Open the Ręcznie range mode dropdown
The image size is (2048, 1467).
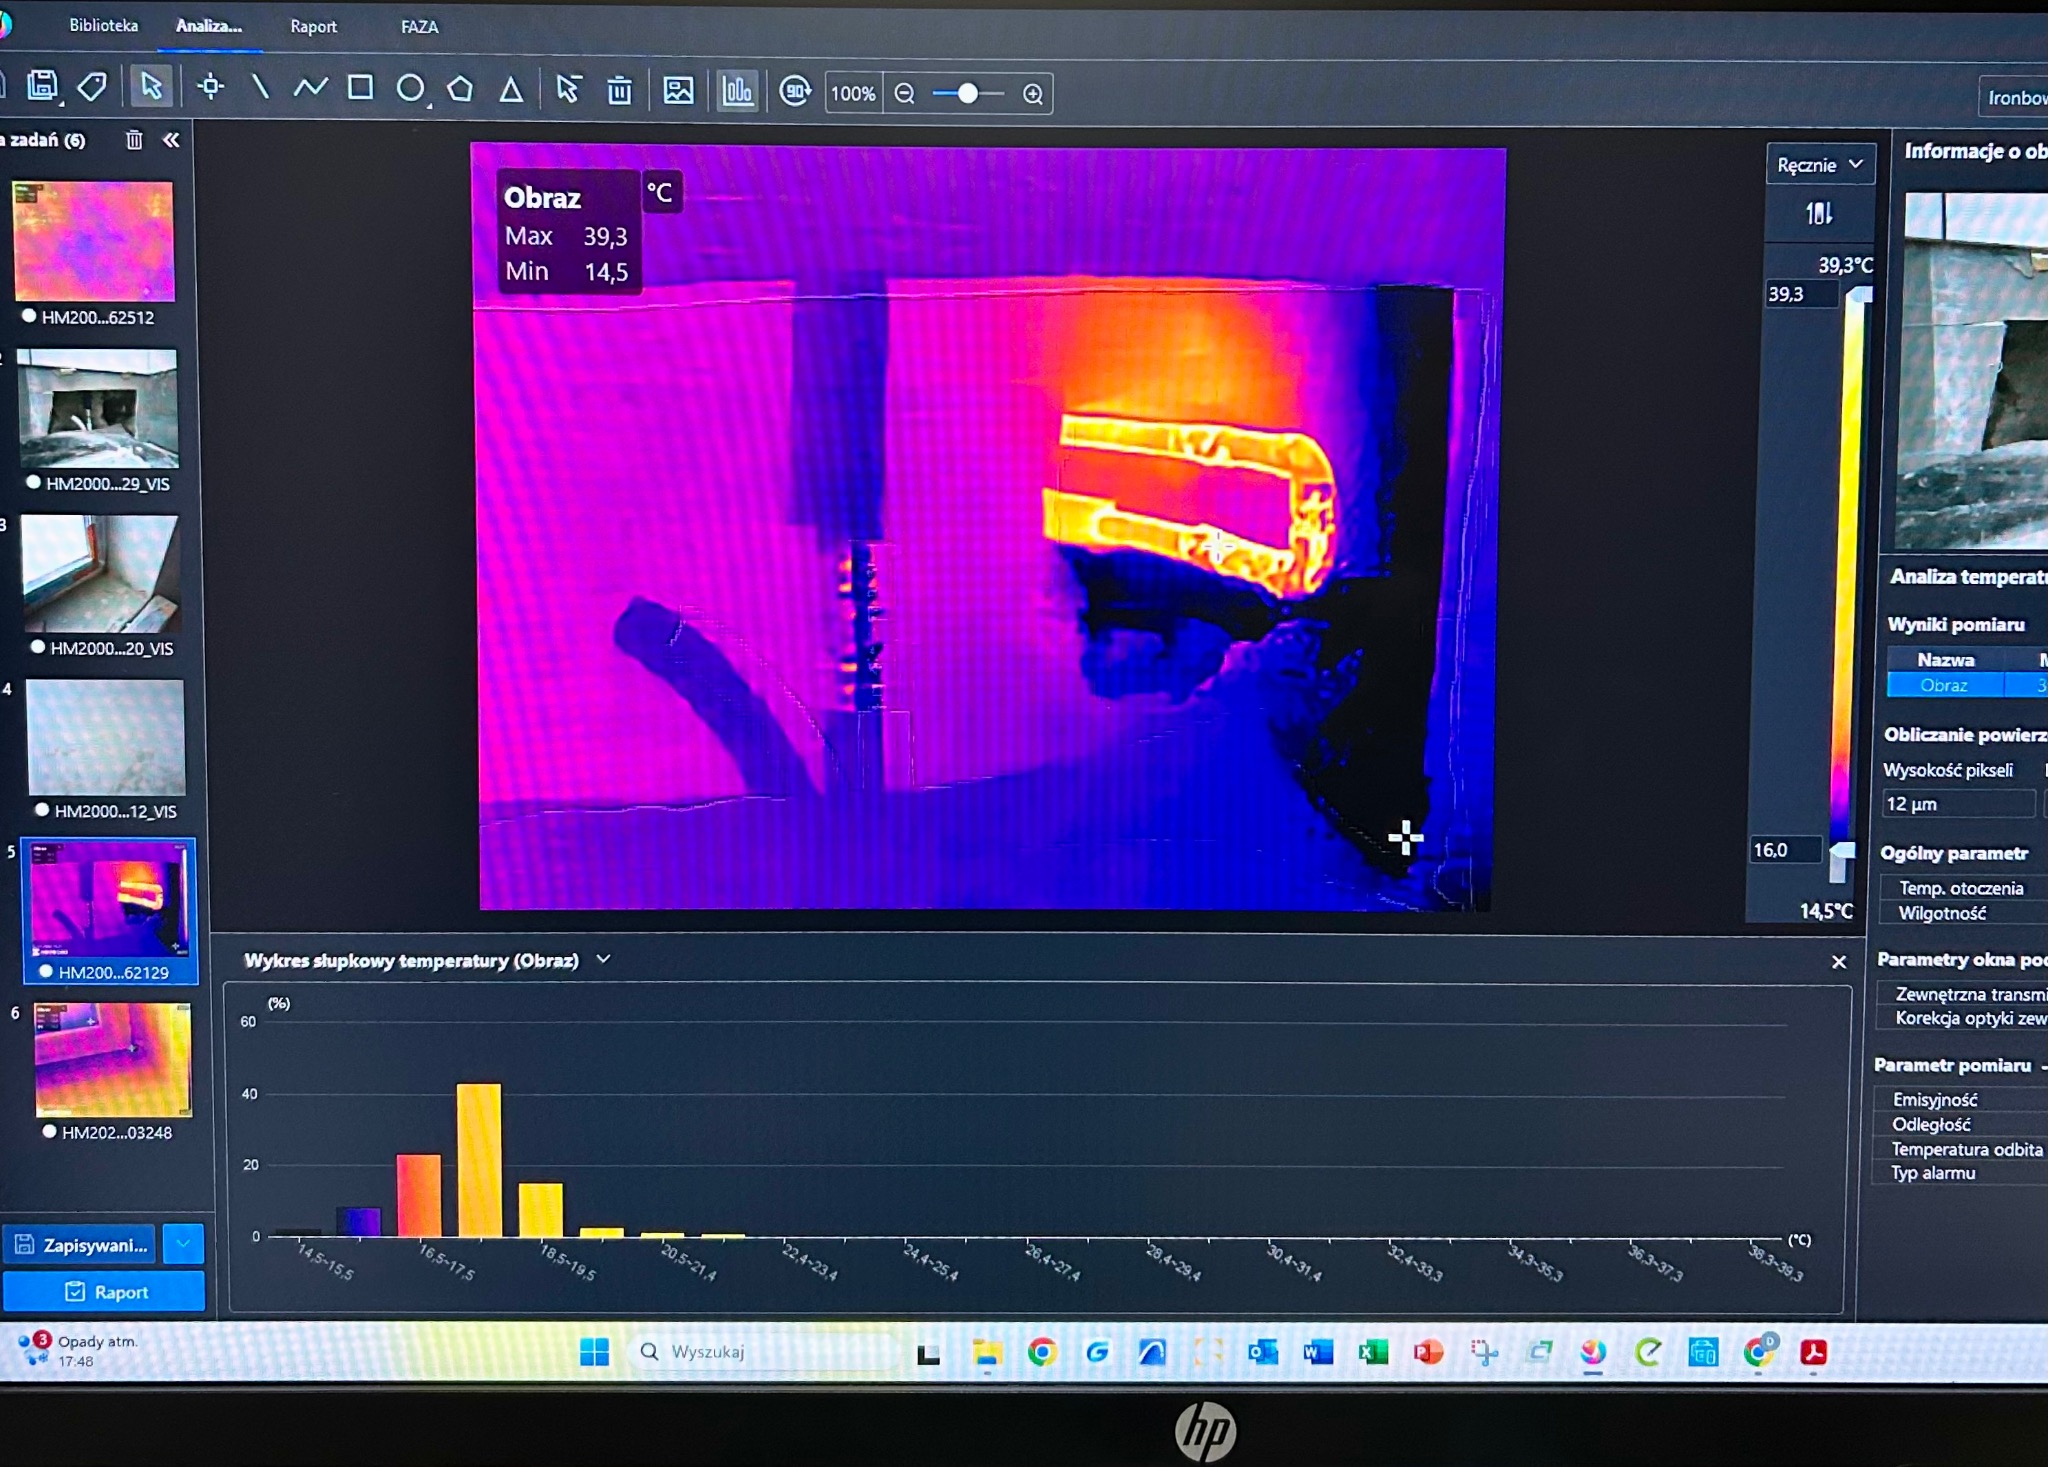[1820, 165]
